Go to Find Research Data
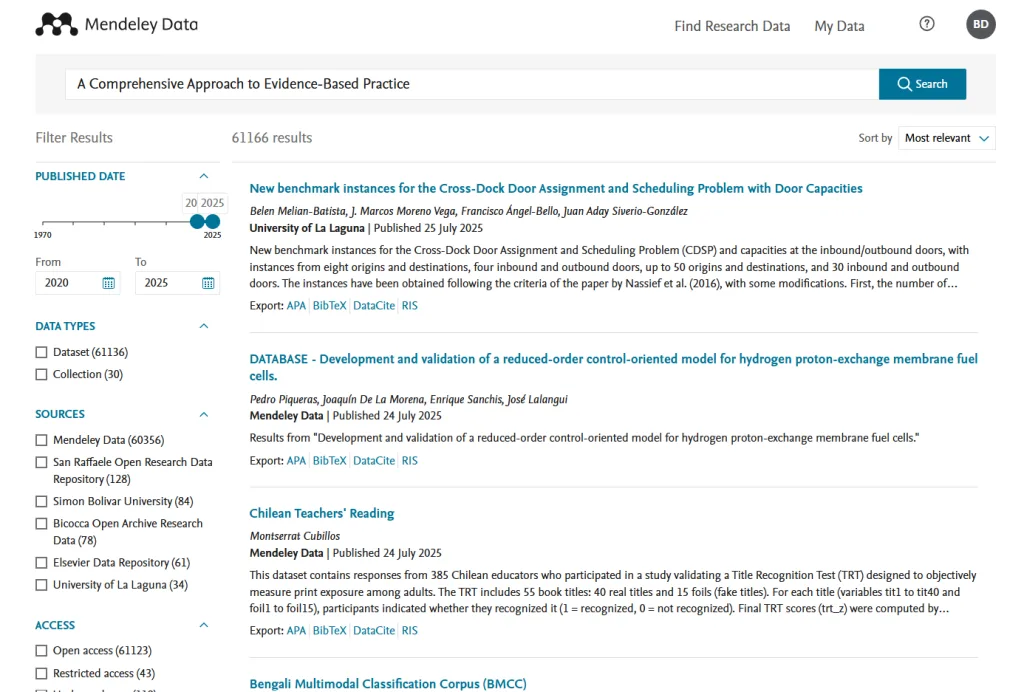Image resolution: width=1024 pixels, height=692 pixels. click(732, 26)
